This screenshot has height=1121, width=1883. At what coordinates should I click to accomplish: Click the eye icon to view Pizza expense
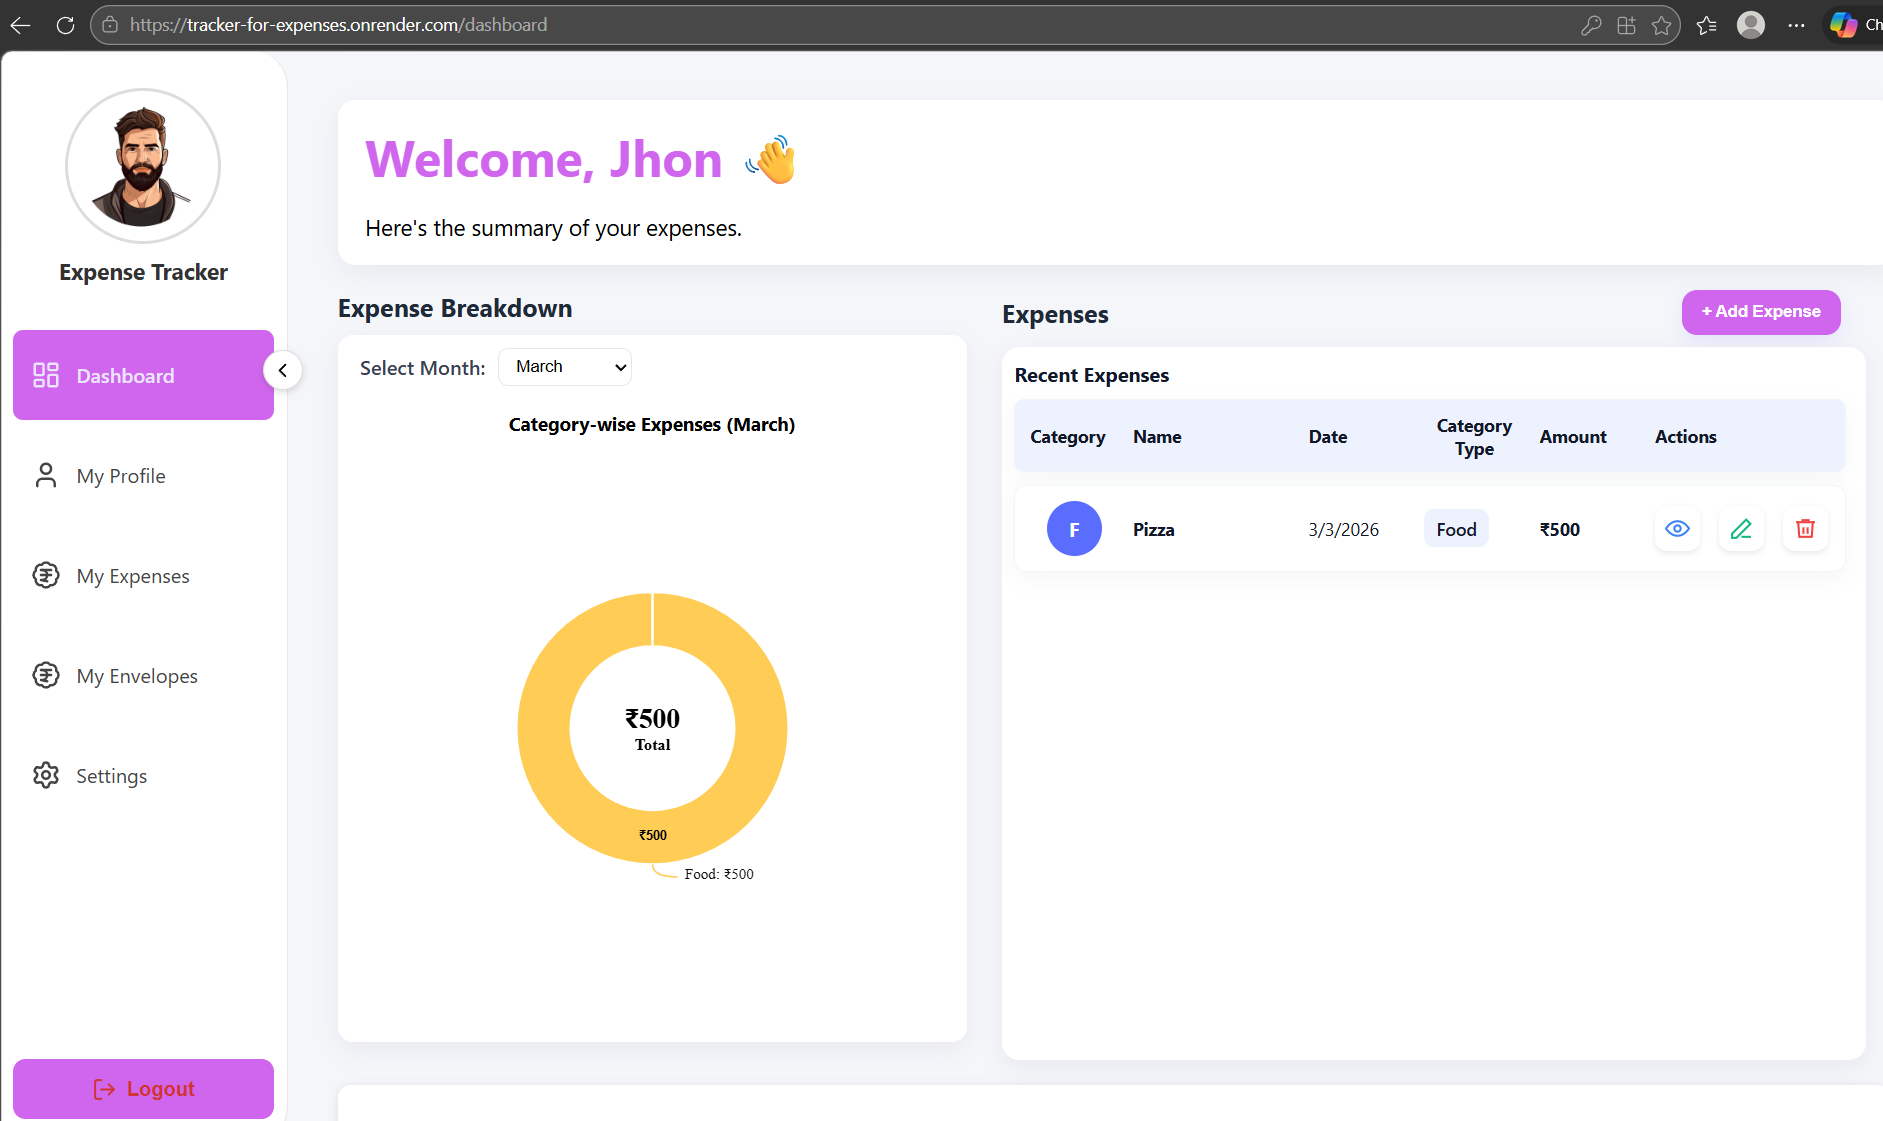1677,529
